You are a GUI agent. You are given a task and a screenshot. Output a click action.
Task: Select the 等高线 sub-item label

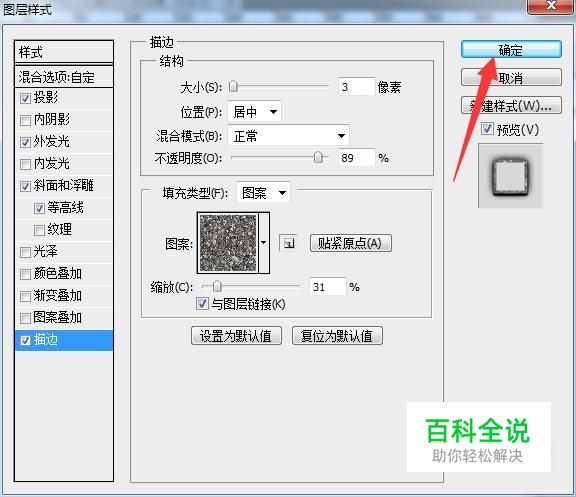[x=65, y=208]
